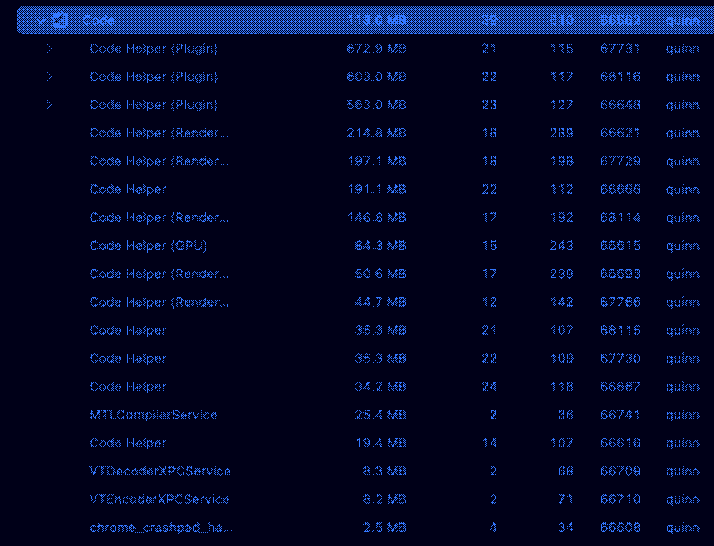Select the MTLCompilerService process
This screenshot has width=714, height=546.
(153, 414)
